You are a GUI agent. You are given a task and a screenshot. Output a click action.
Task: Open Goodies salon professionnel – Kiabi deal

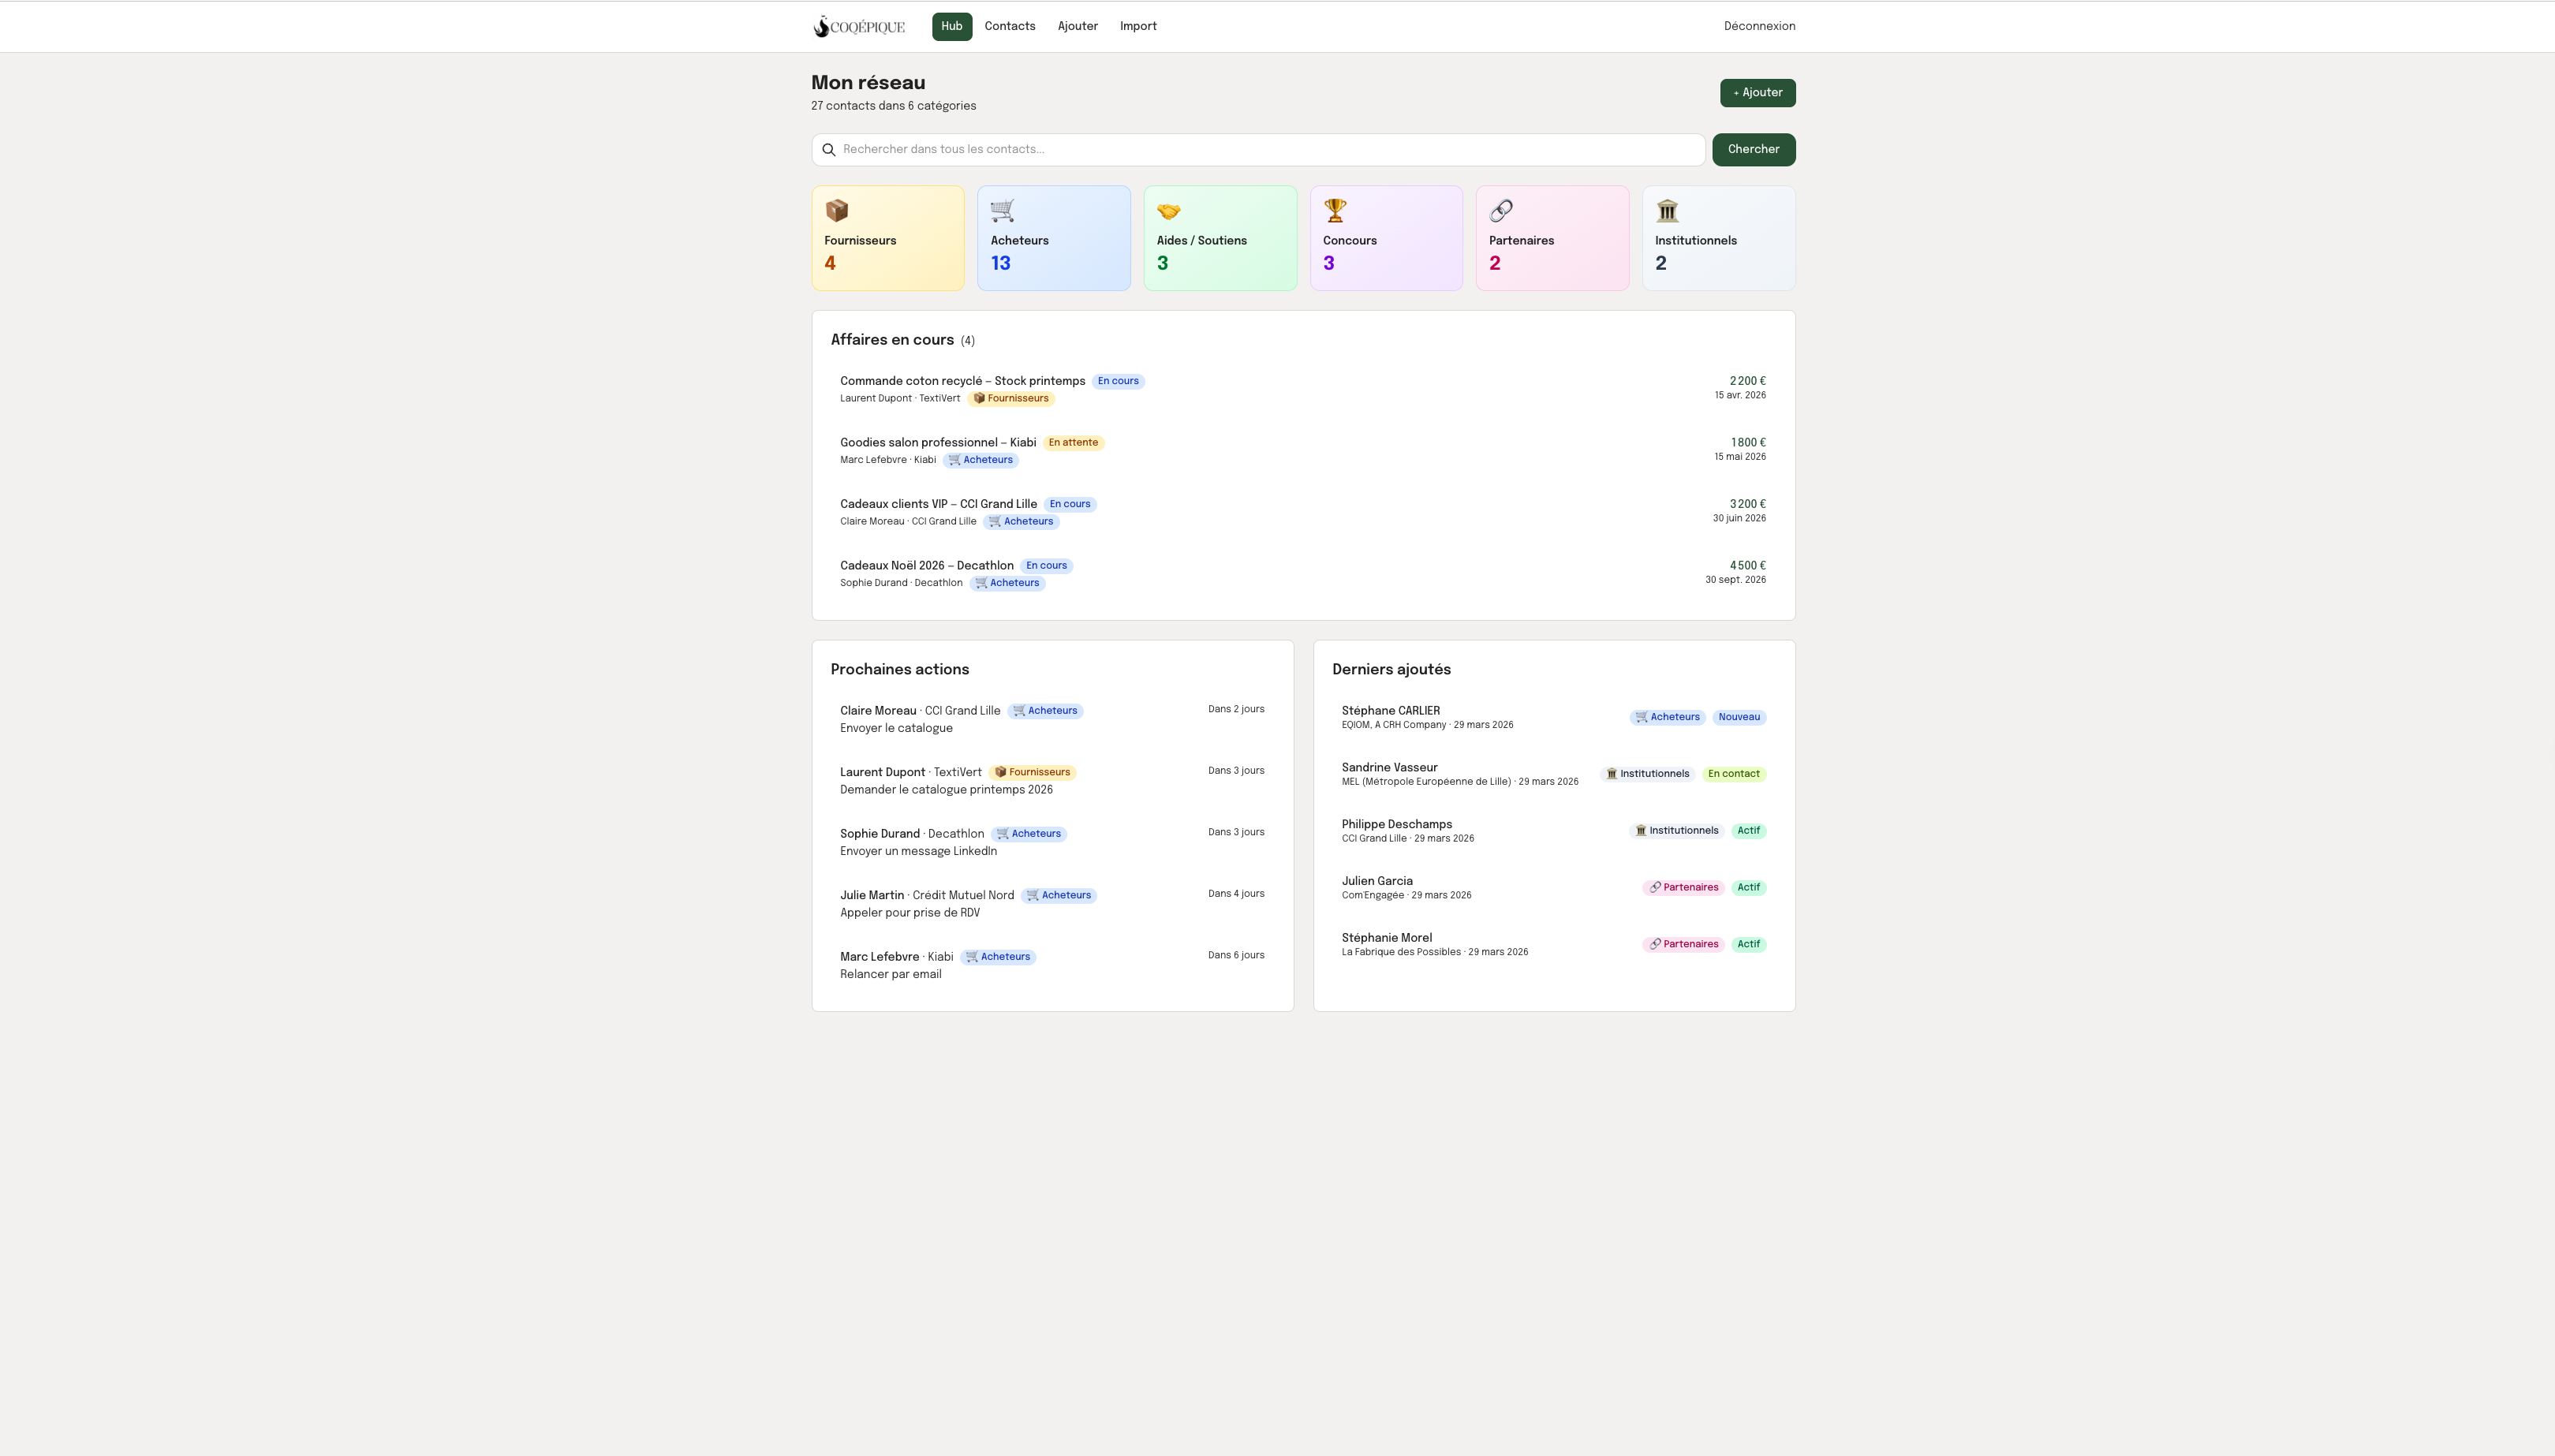coord(938,443)
